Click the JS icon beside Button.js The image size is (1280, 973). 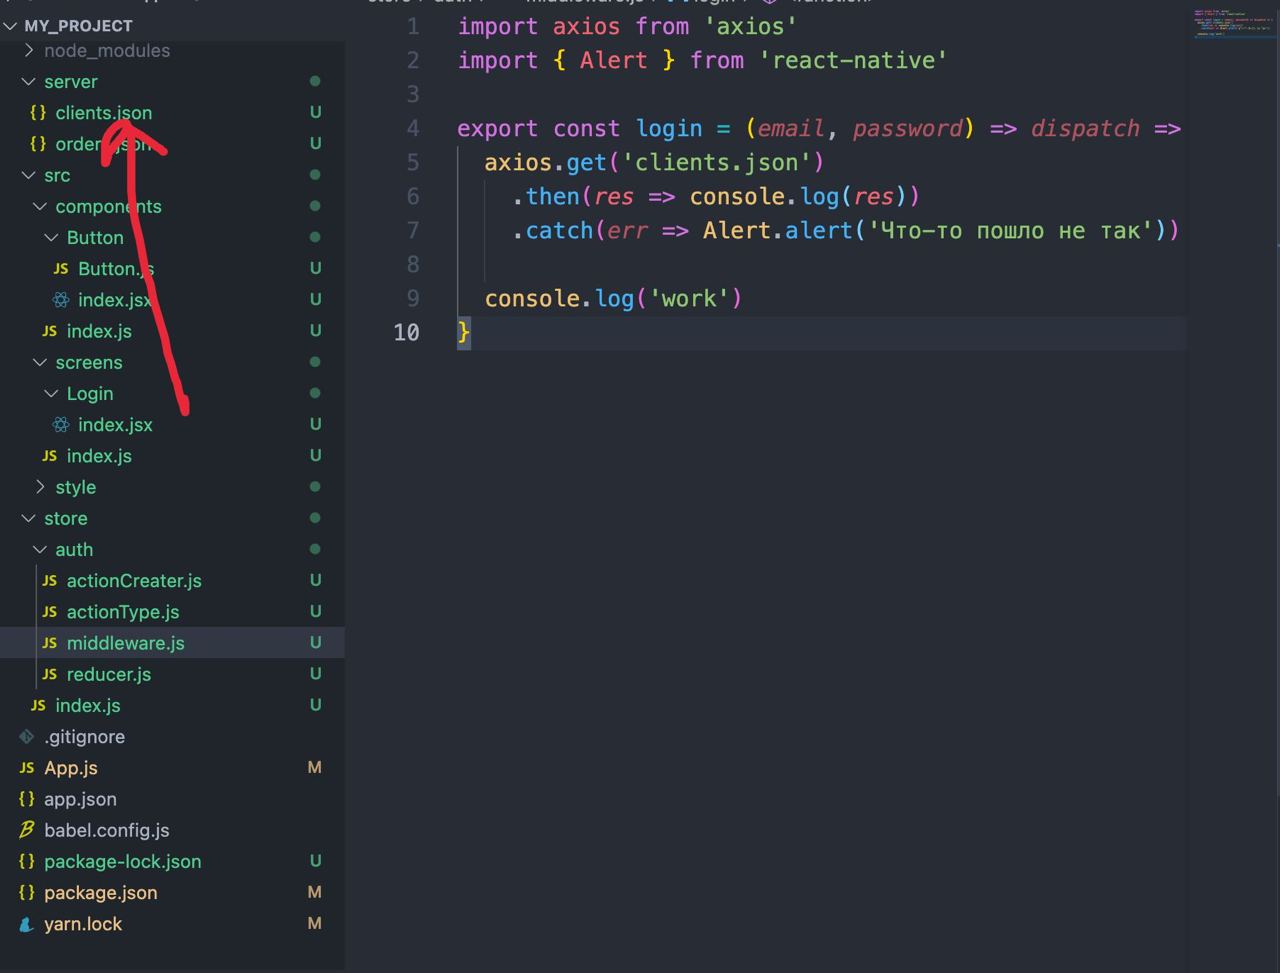[61, 268]
